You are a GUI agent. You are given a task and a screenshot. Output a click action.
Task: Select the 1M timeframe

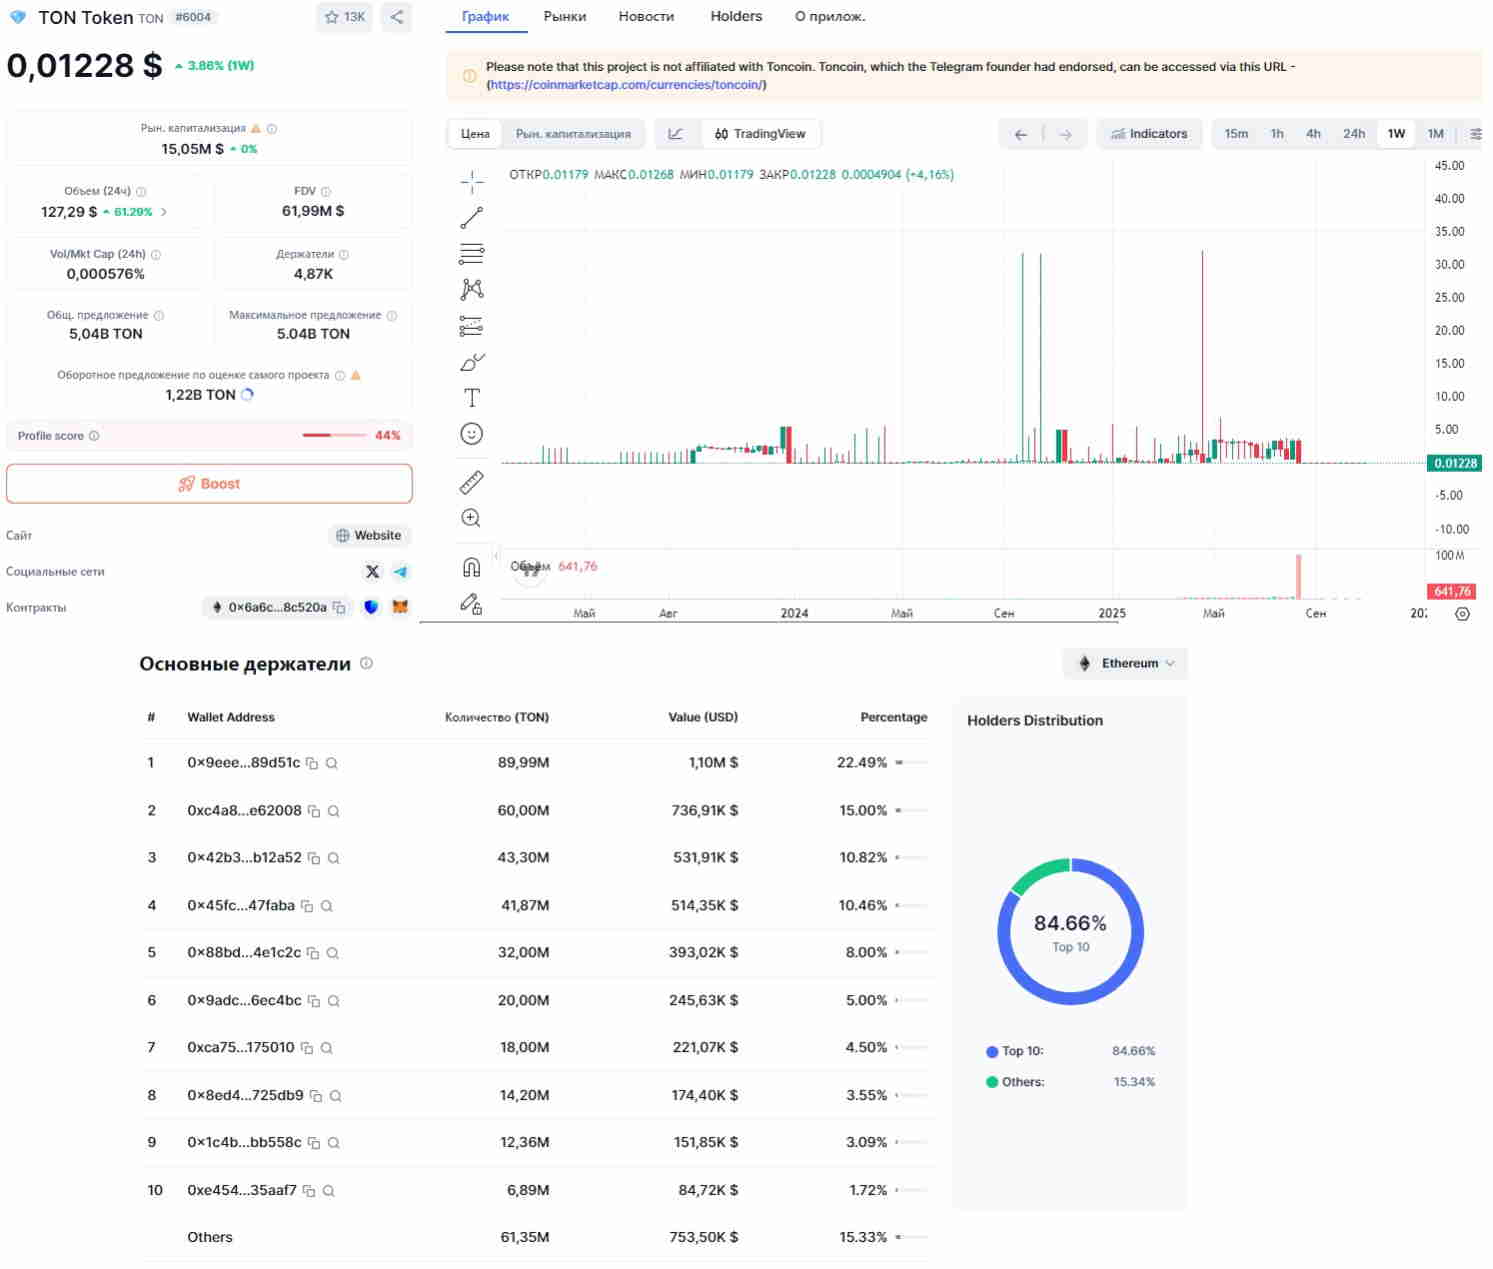(1436, 134)
